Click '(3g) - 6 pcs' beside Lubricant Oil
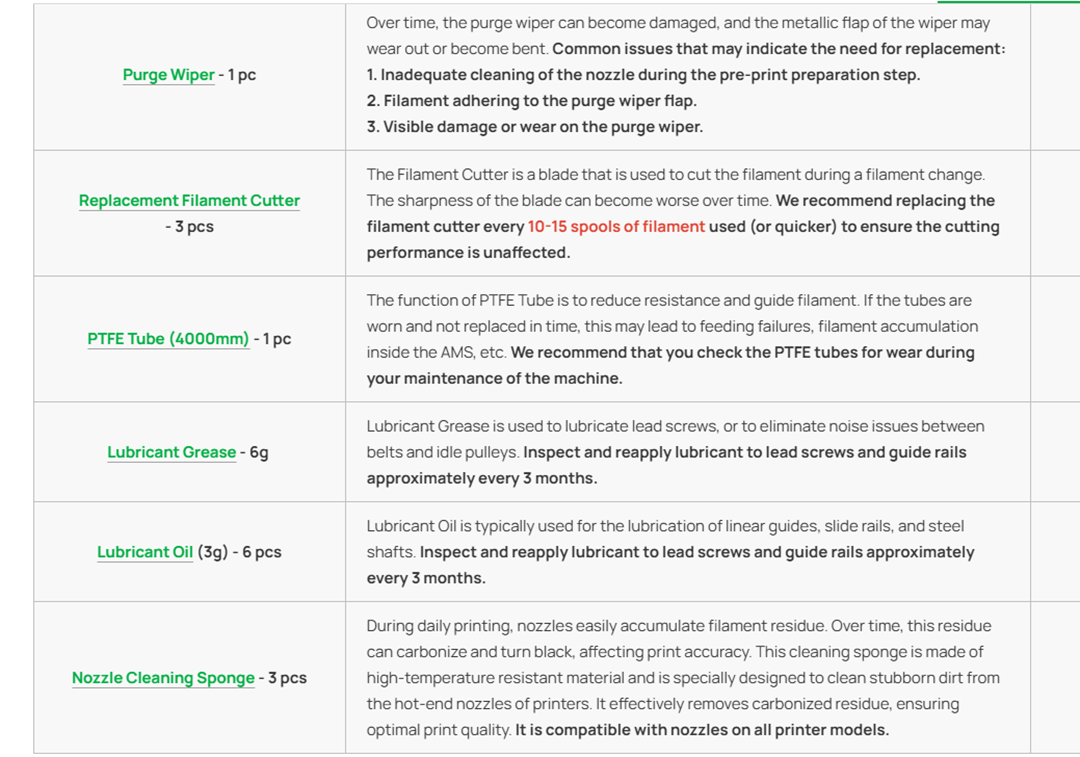The width and height of the screenshot is (1080, 757). 240,552
